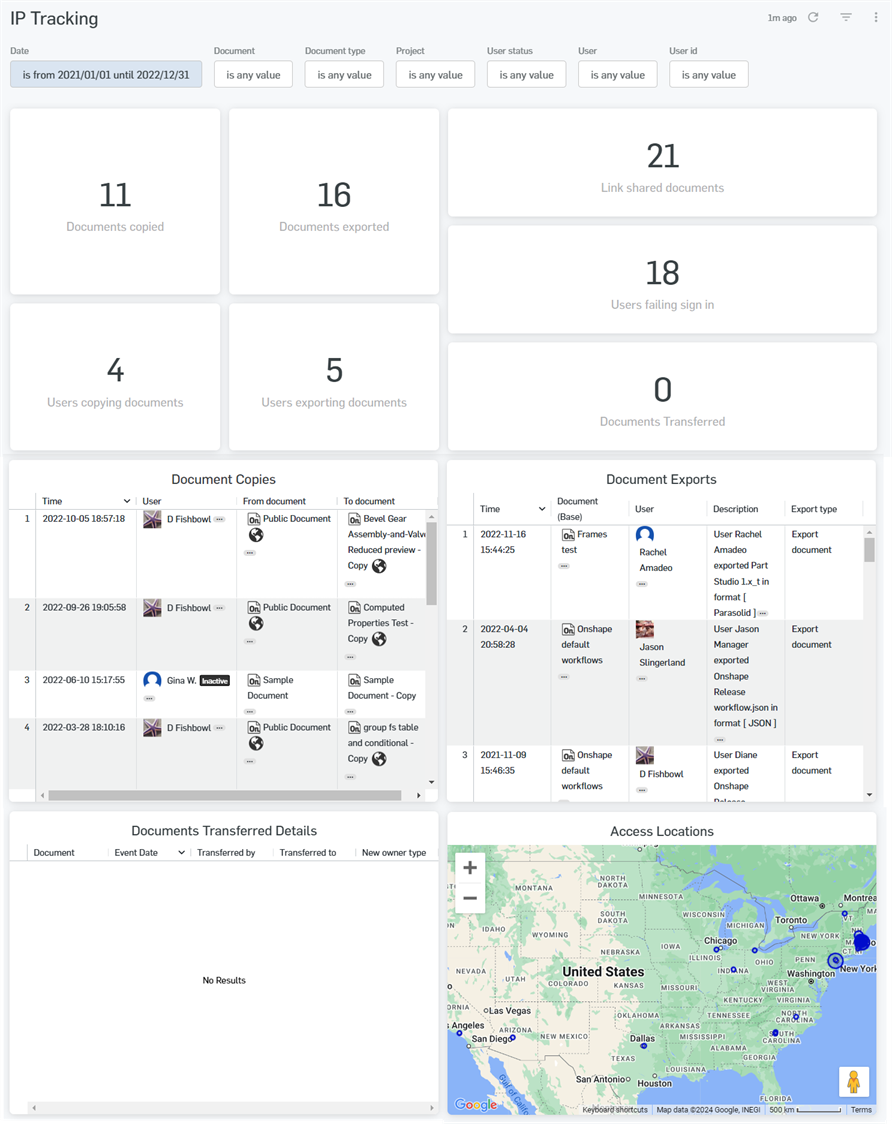Click Jason Slingerland's profile picture

pos(645,631)
